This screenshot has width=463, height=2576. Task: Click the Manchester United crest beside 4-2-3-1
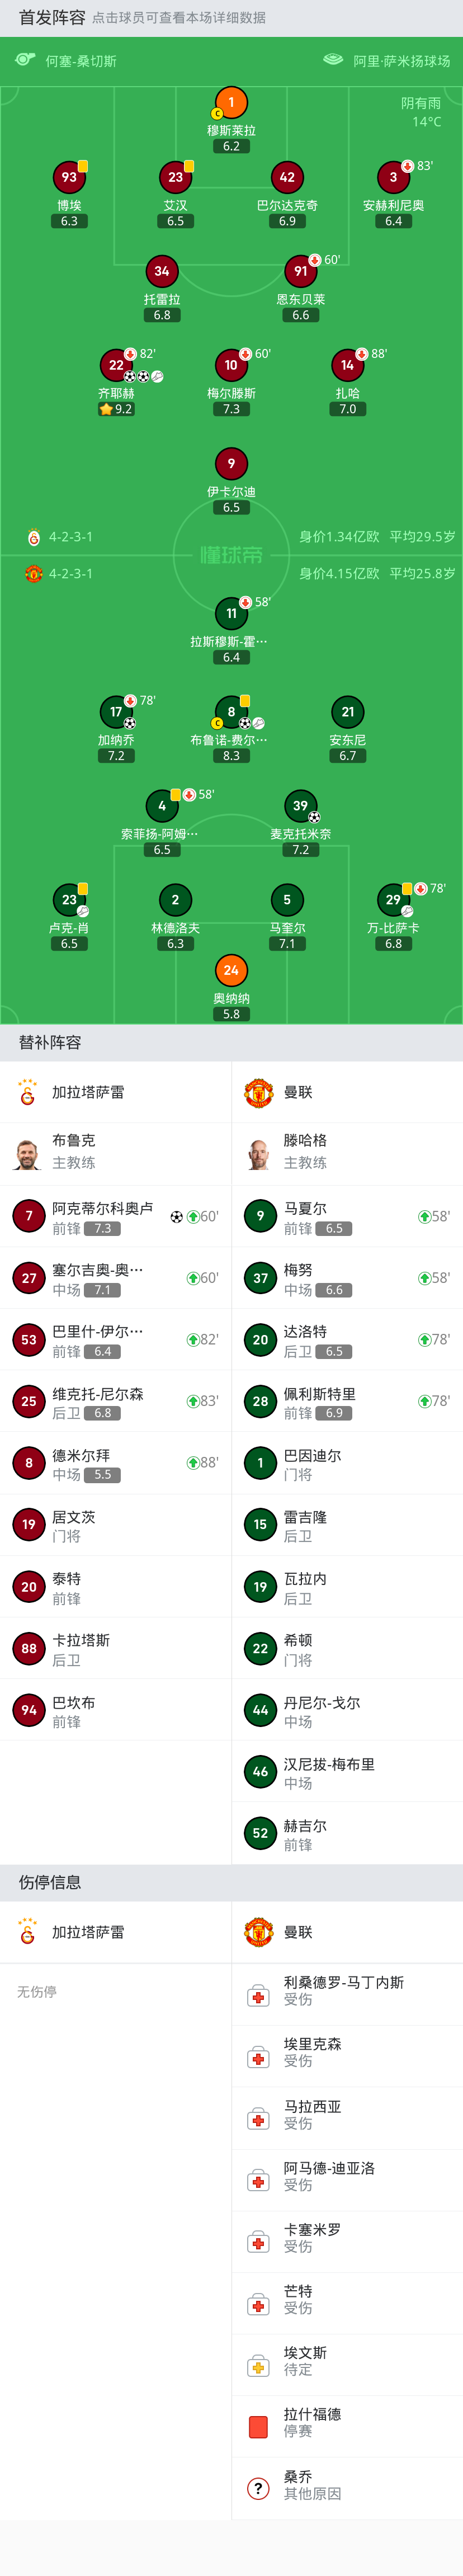click(34, 574)
